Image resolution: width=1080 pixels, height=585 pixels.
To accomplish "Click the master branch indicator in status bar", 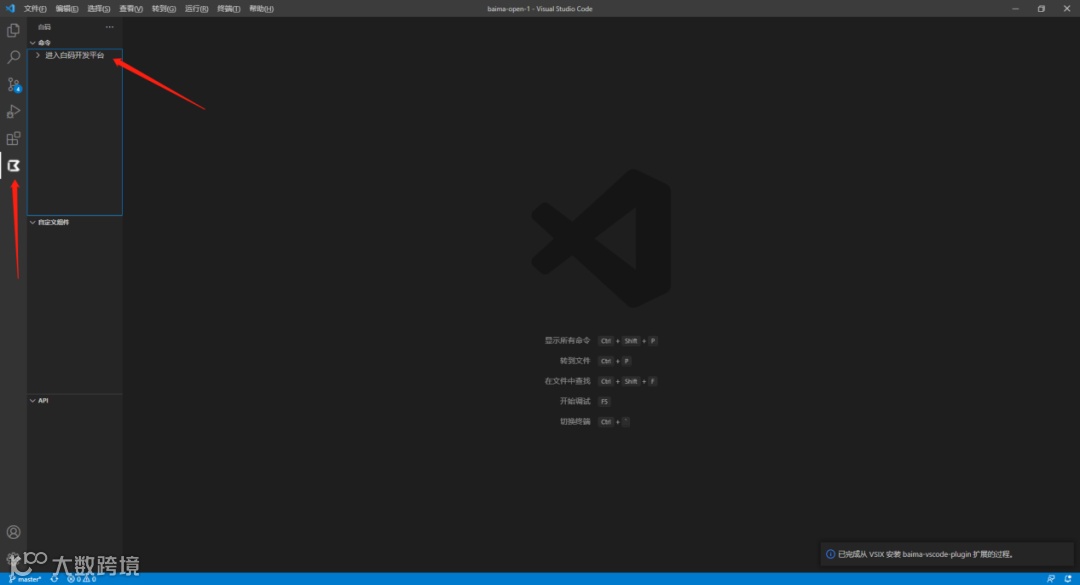I will click(25, 579).
